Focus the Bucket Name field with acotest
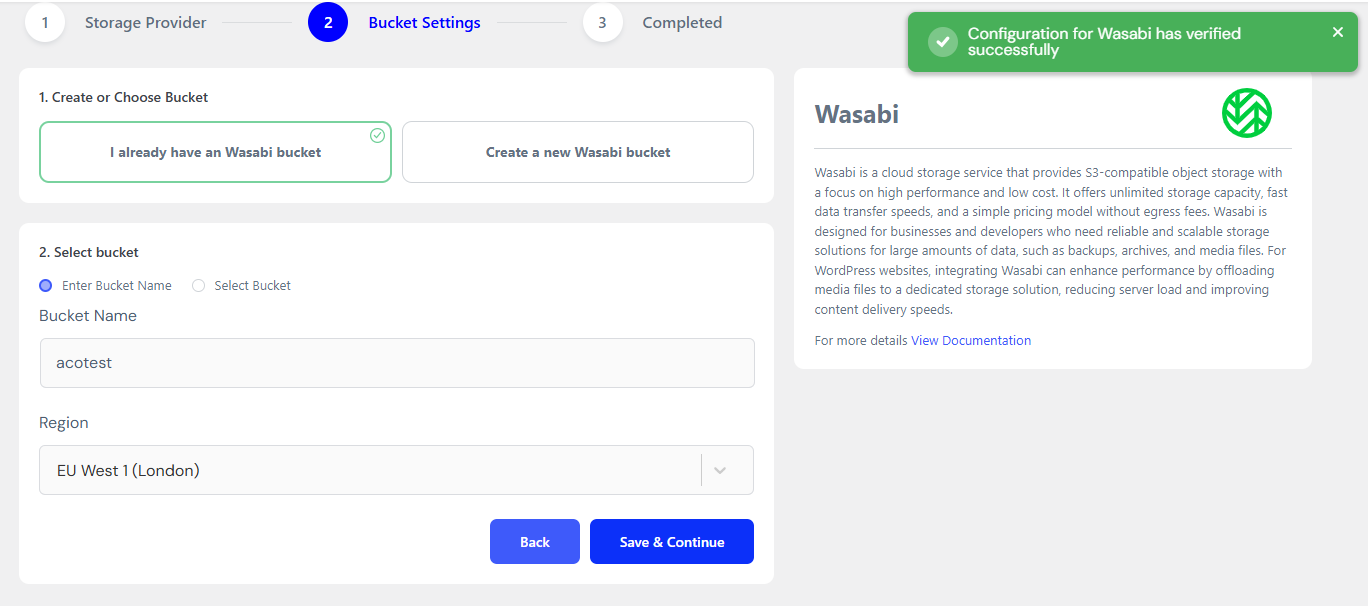The width and height of the screenshot is (1368, 606). (x=397, y=363)
